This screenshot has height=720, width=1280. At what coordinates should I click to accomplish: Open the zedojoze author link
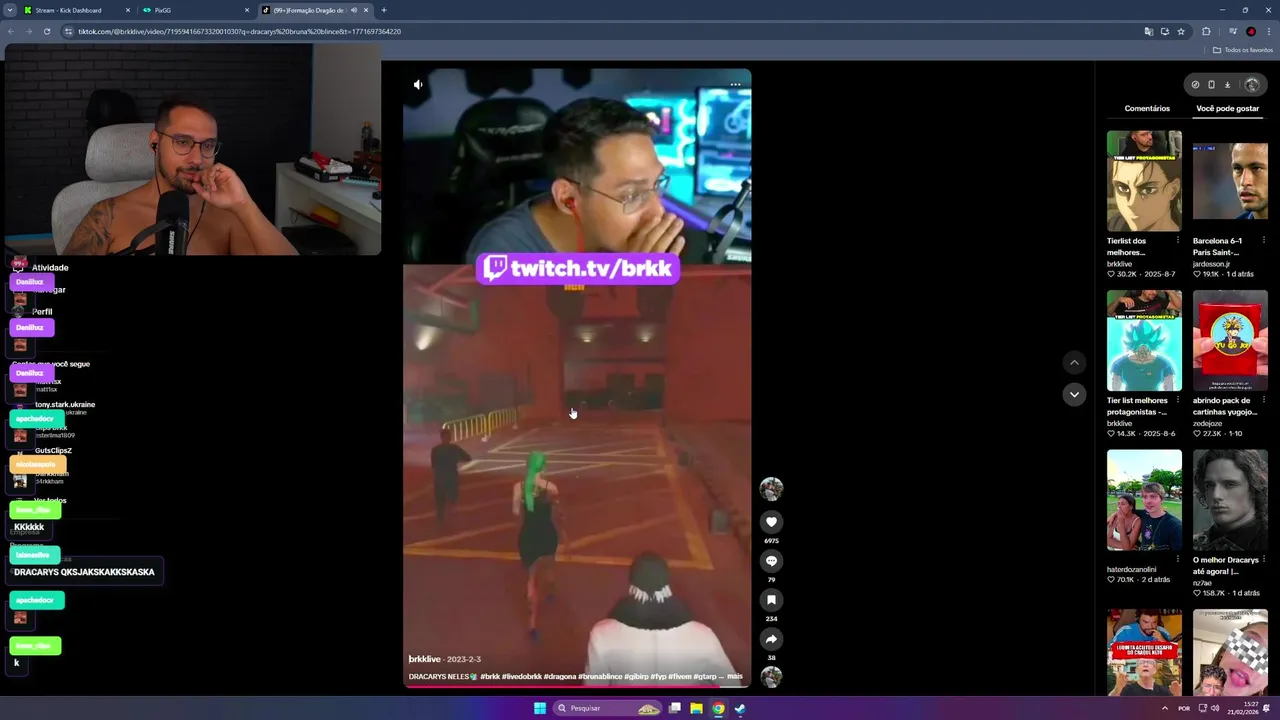(x=1207, y=424)
